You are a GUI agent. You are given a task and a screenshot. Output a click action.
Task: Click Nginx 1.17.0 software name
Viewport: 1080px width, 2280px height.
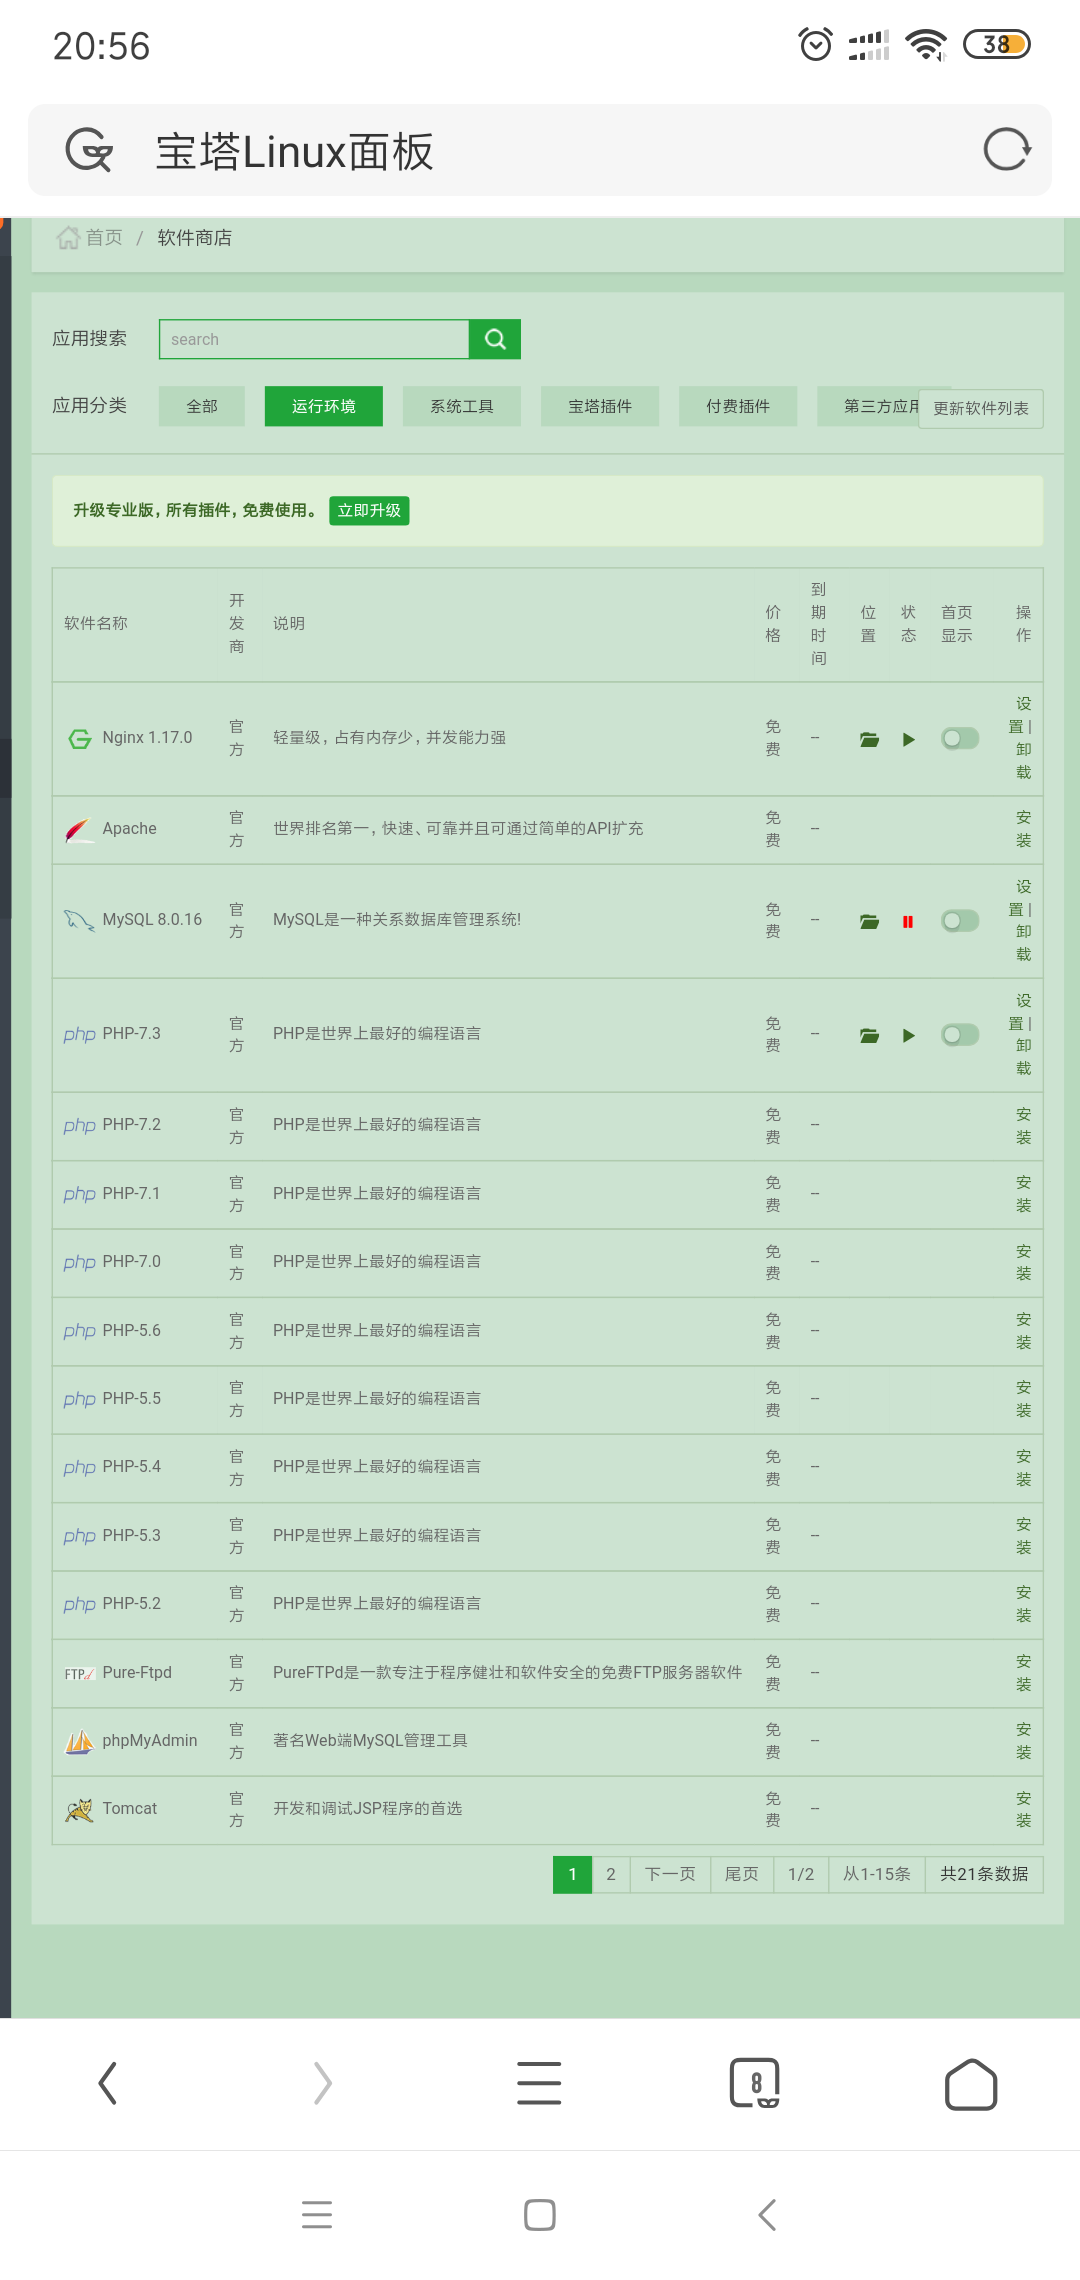147,738
